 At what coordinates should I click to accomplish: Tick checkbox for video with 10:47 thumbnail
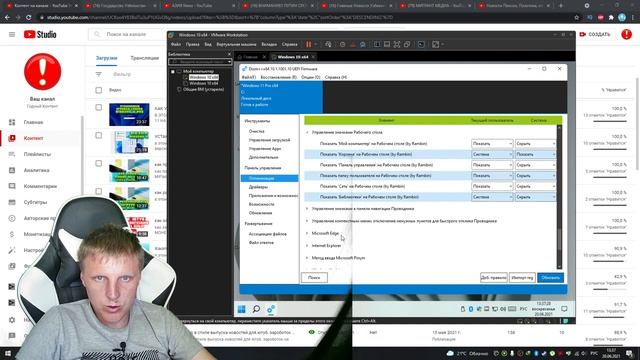point(99,163)
